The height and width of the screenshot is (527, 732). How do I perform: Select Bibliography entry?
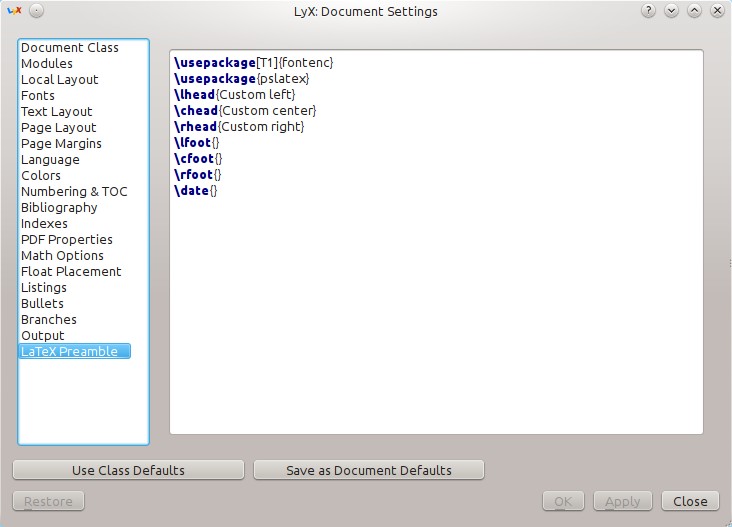(x=59, y=207)
